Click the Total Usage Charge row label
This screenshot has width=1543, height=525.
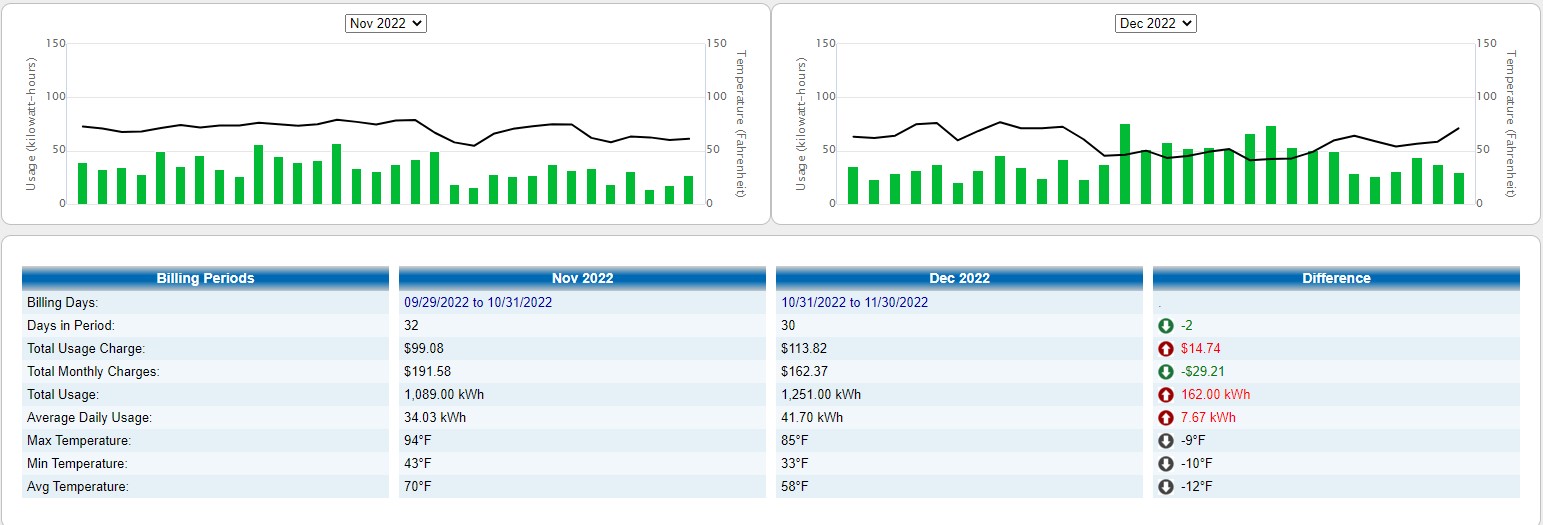coord(86,349)
